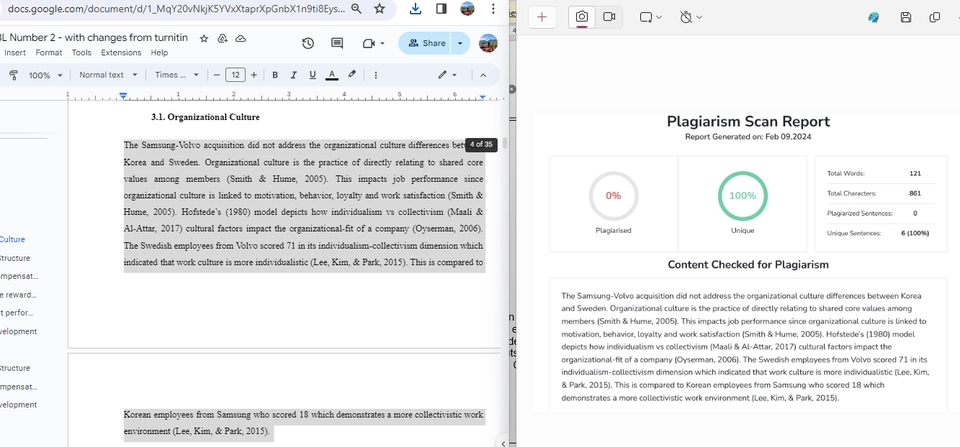Click the left indent marker on the ruler

click(x=123, y=96)
